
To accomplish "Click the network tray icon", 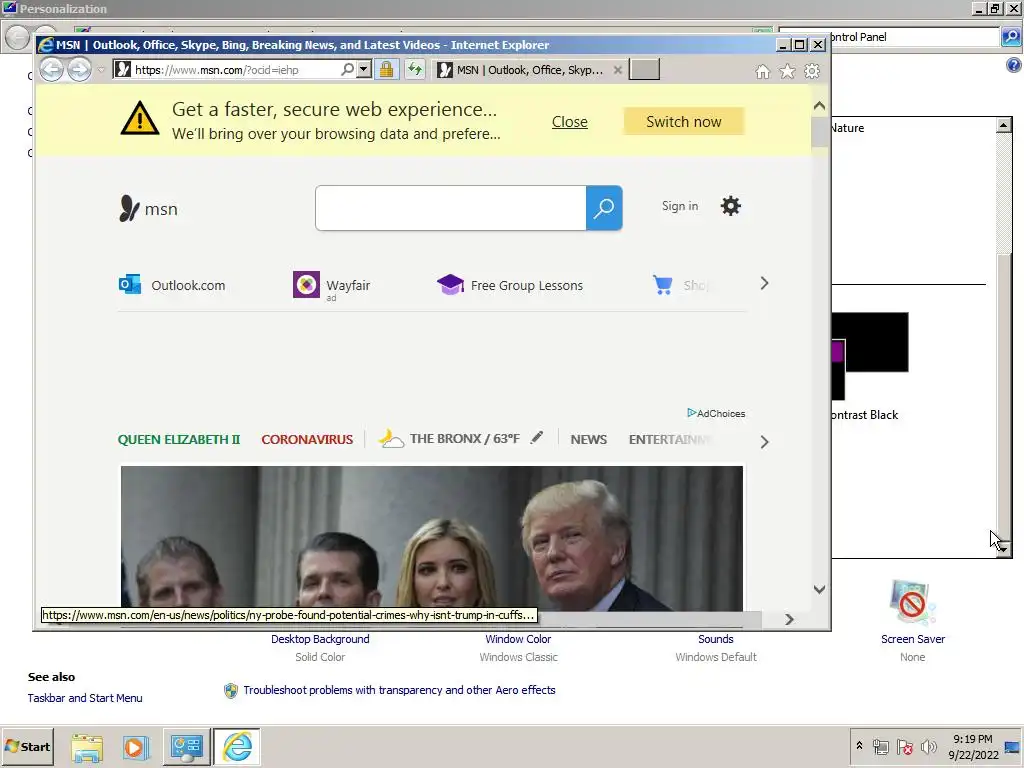I will pos(880,746).
